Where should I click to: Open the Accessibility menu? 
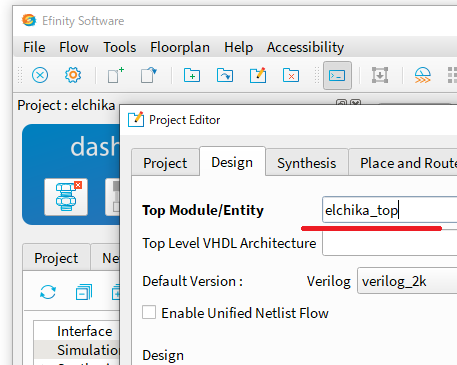click(305, 47)
